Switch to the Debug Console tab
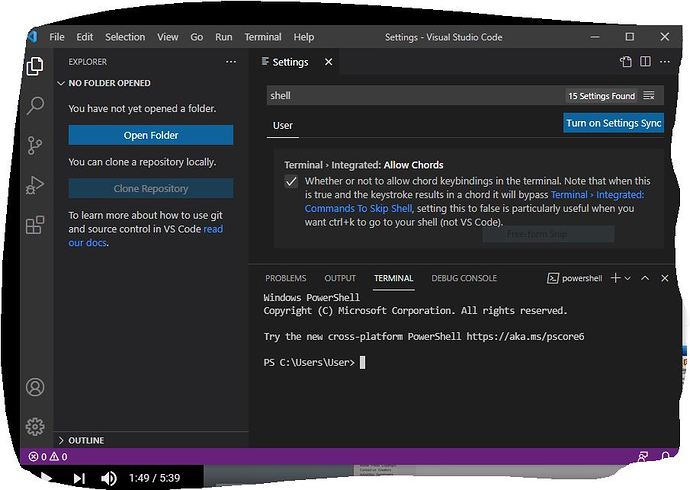The image size is (690, 490). (464, 278)
